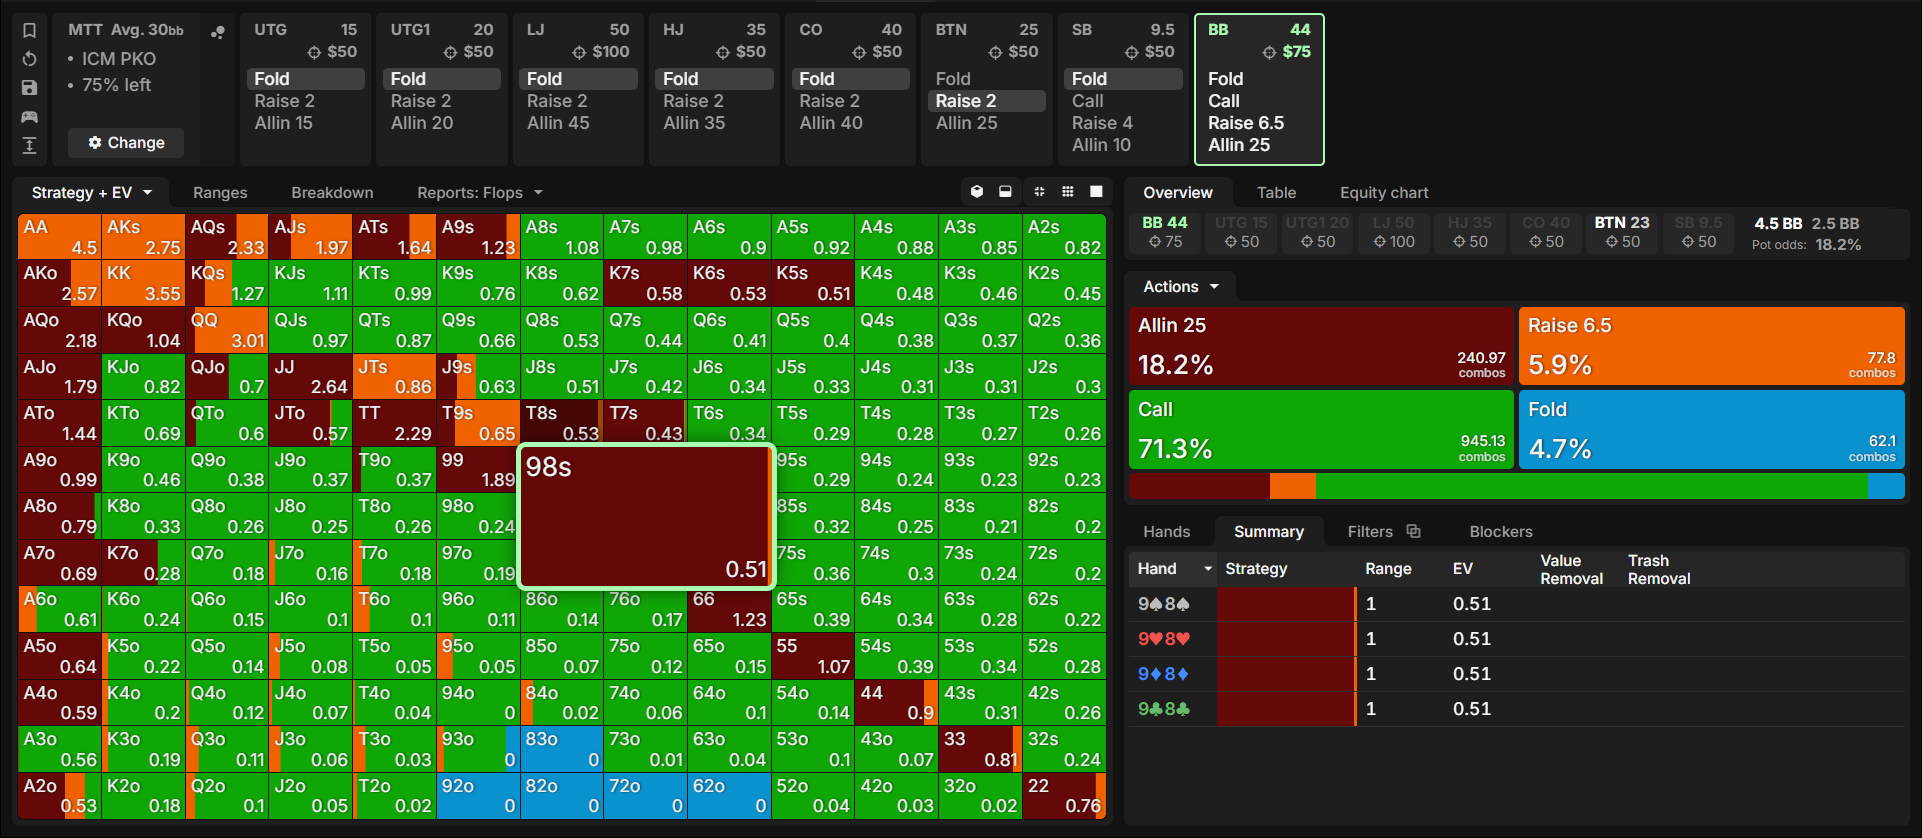Open the Strategy + EV dropdown
1922x838 pixels.
pos(91,193)
